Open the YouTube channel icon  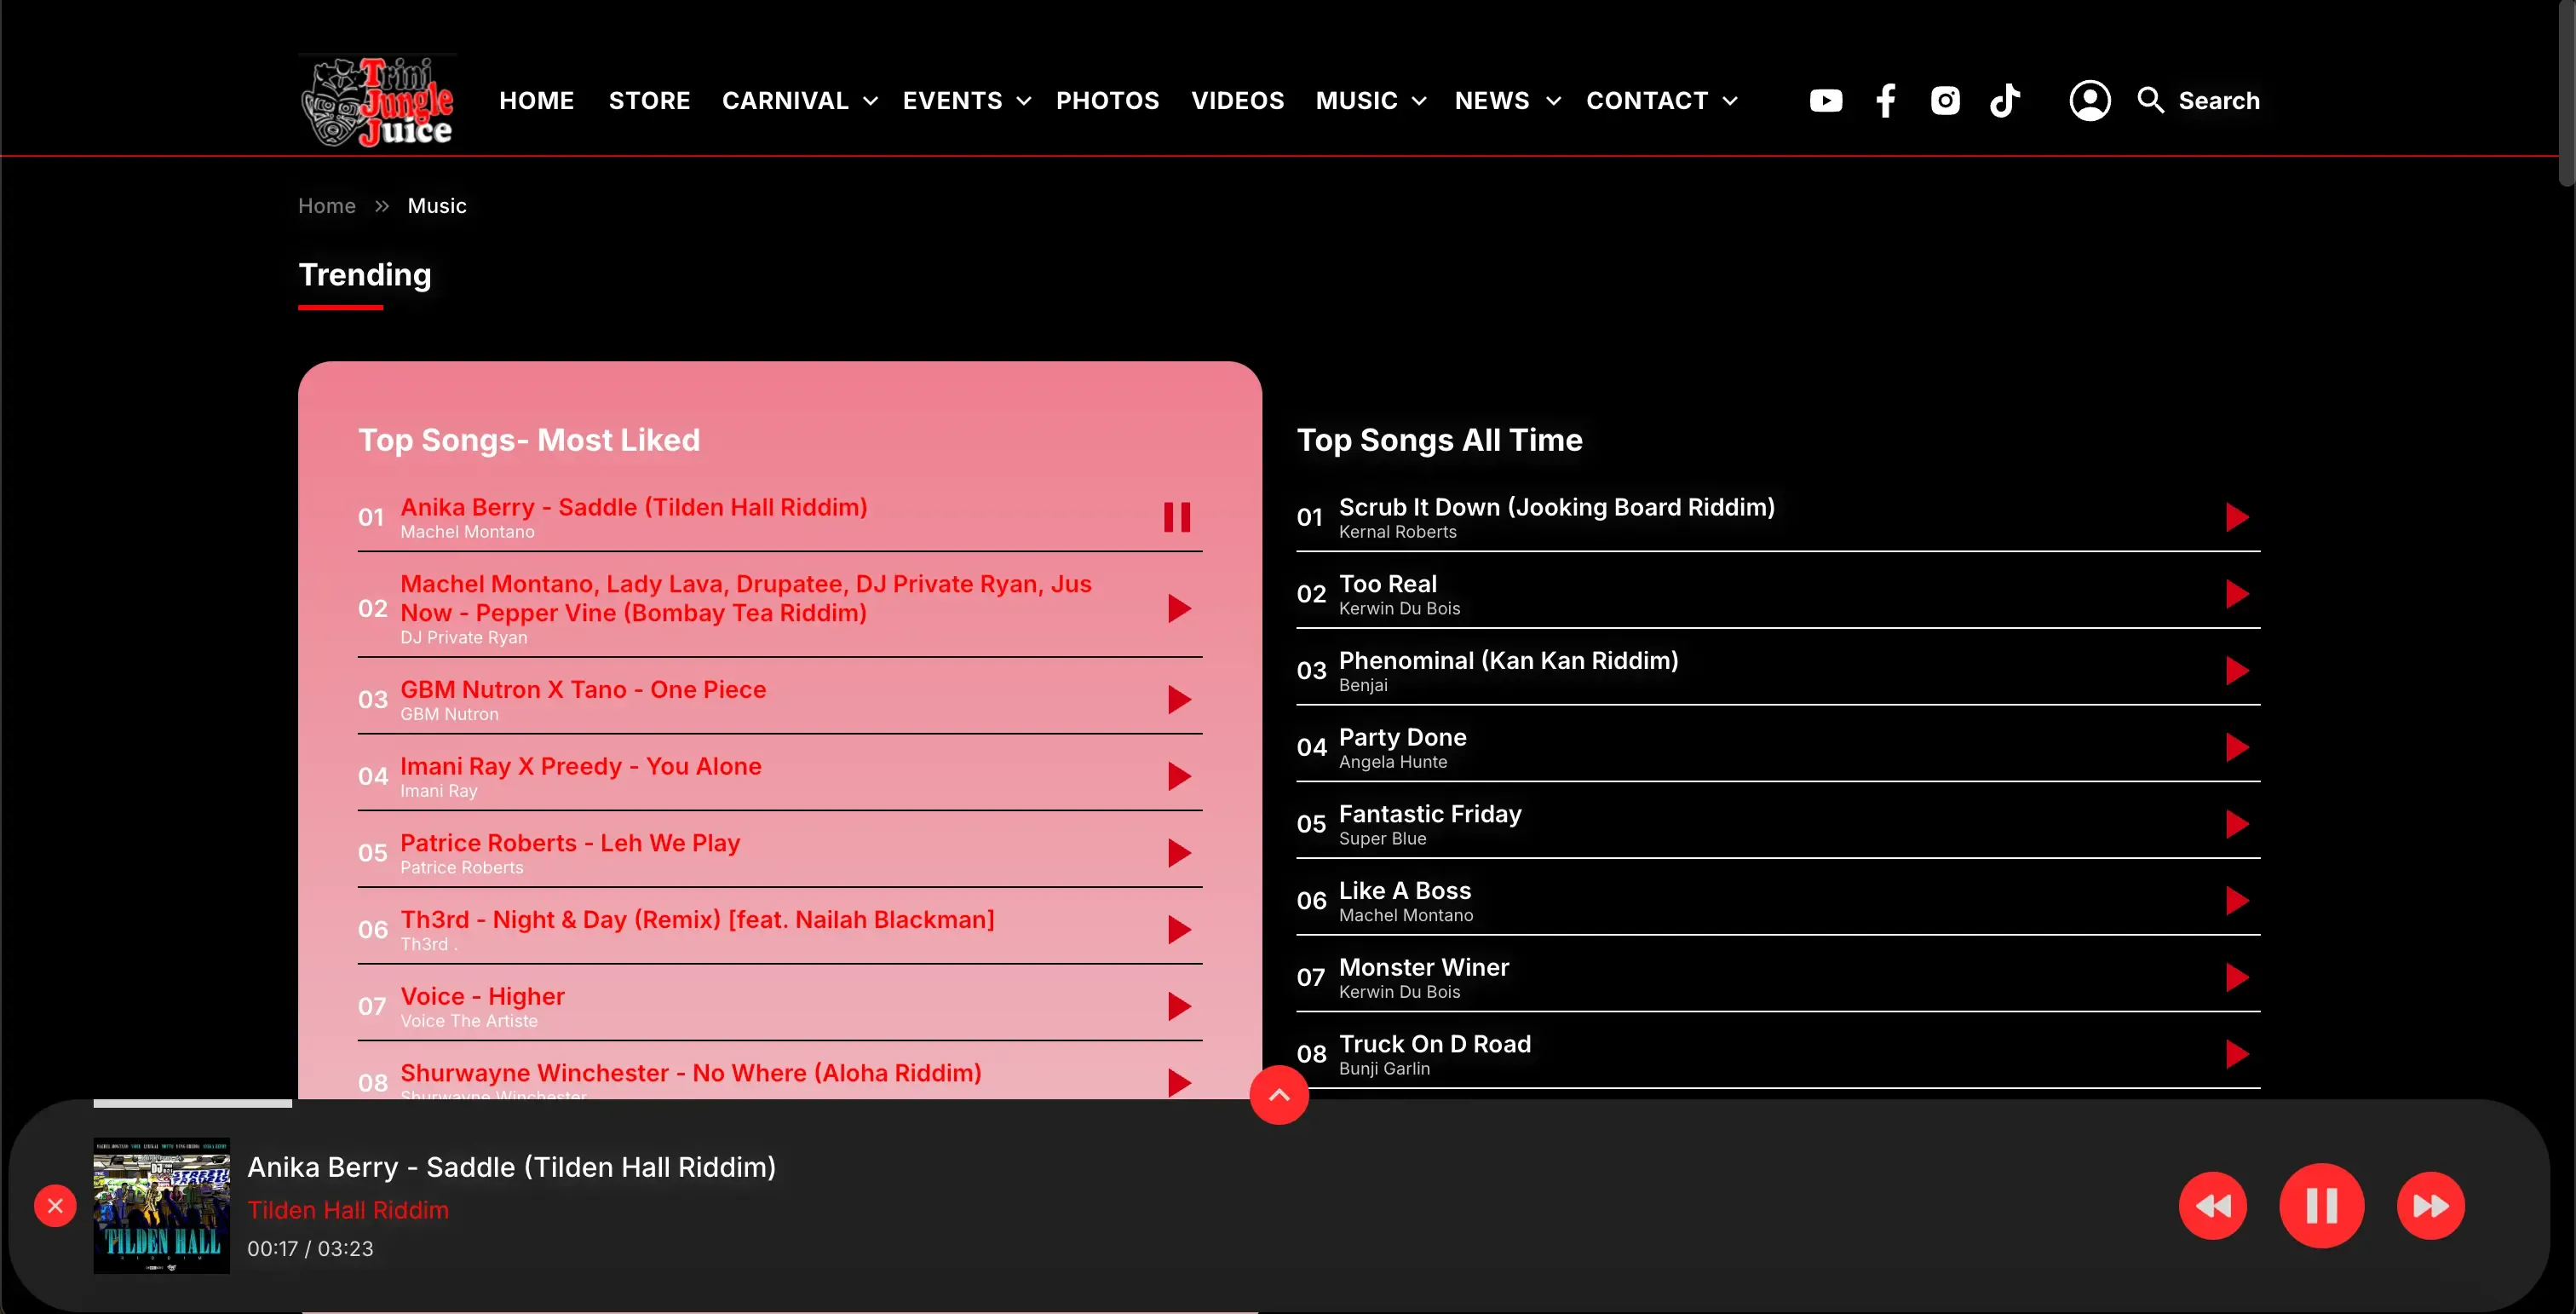coord(1825,101)
